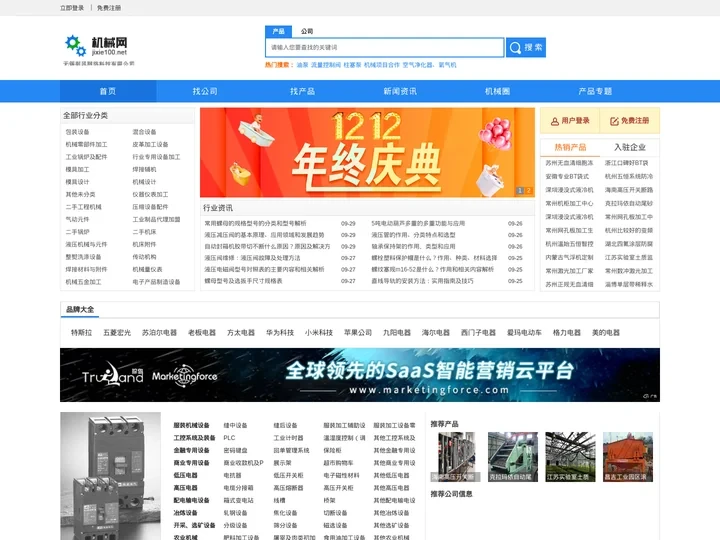This screenshot has width=720, height=540.
Task: Open category 机械零部件加工
Action: pyautogui.click(x=86, y=144)
